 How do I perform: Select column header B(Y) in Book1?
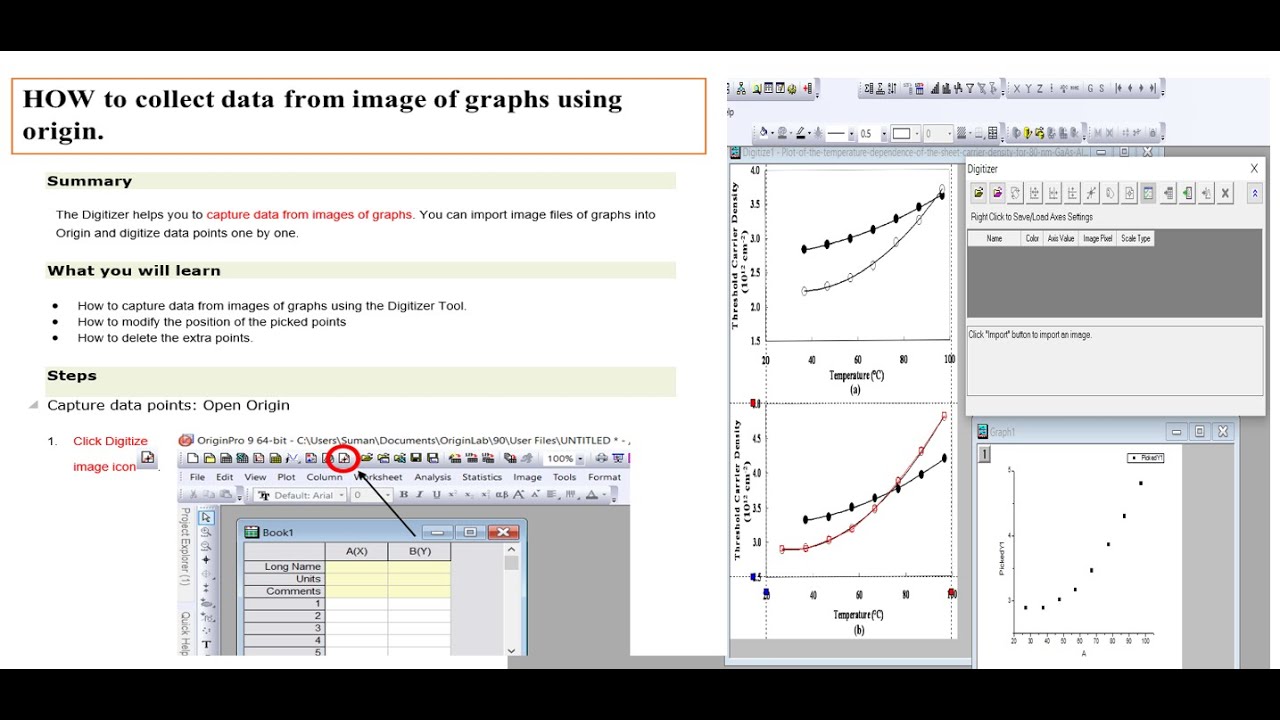click(419, 551)
